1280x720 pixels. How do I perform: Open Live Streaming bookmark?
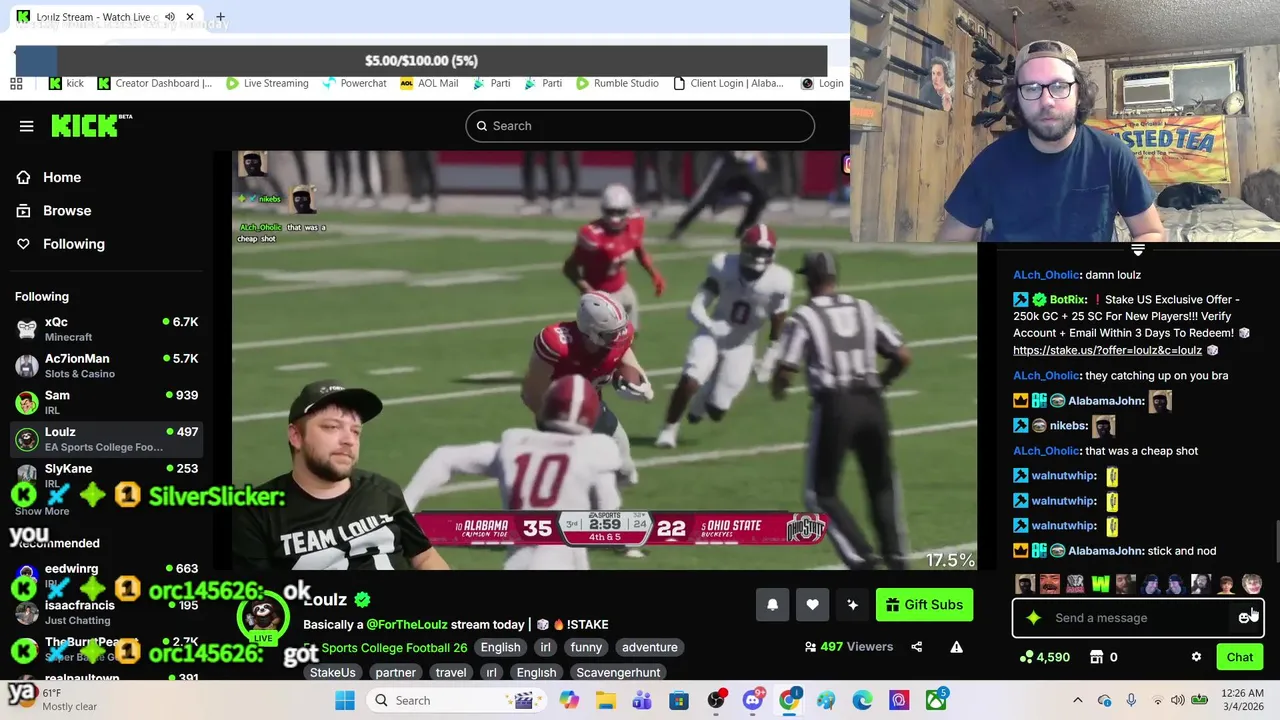(x=267, y=83)
